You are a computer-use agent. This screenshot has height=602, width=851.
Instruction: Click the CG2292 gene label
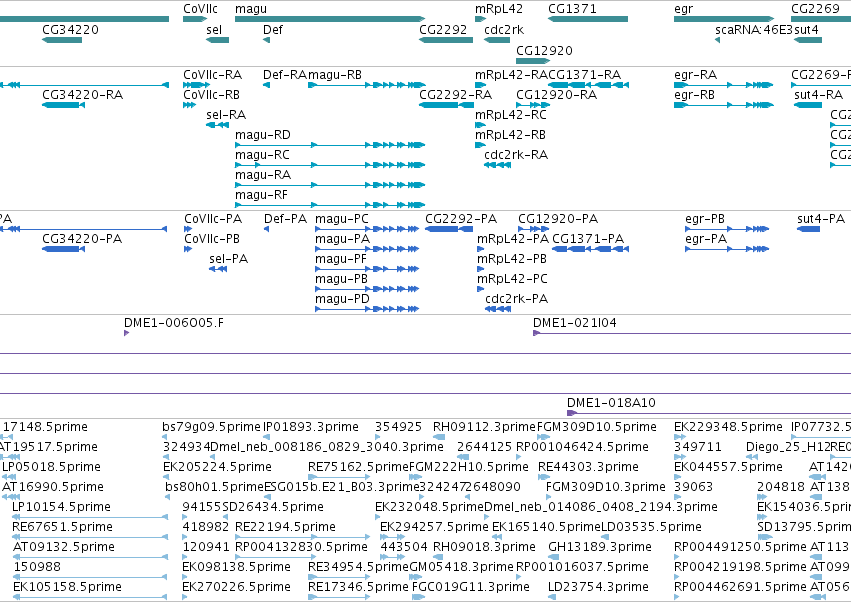443,29
